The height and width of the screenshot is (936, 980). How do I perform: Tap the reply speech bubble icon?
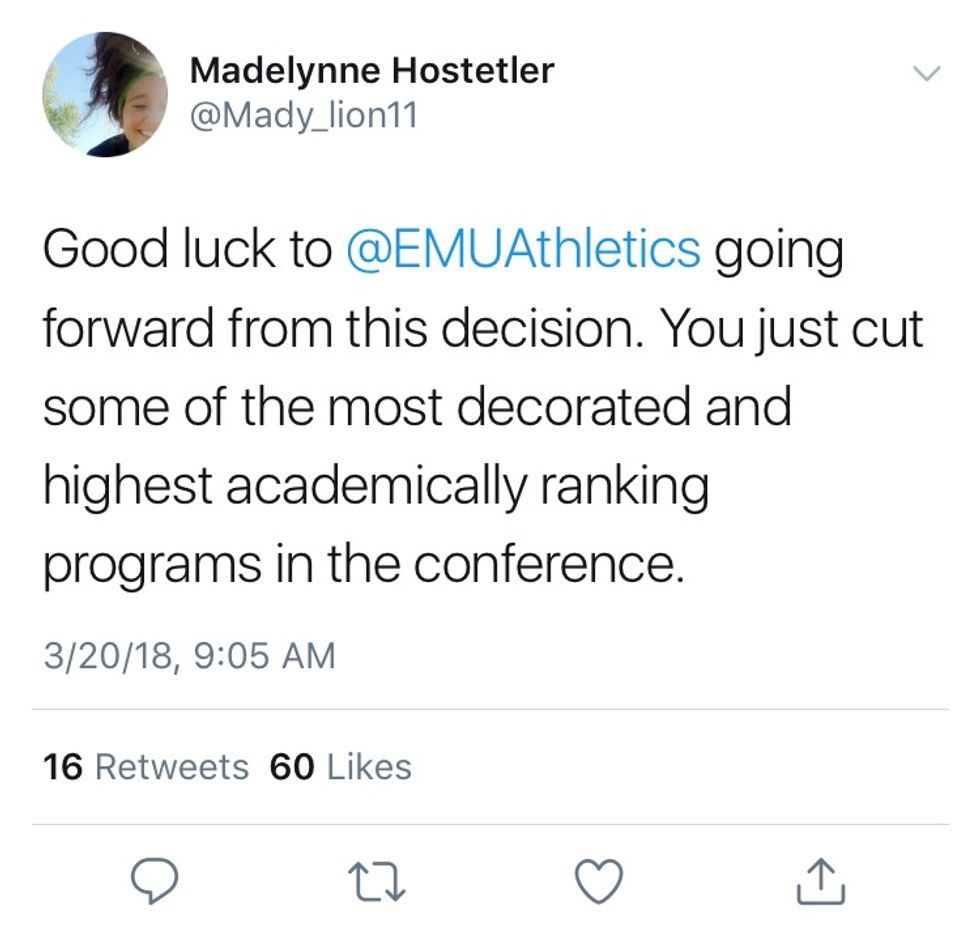coord(155,881)
